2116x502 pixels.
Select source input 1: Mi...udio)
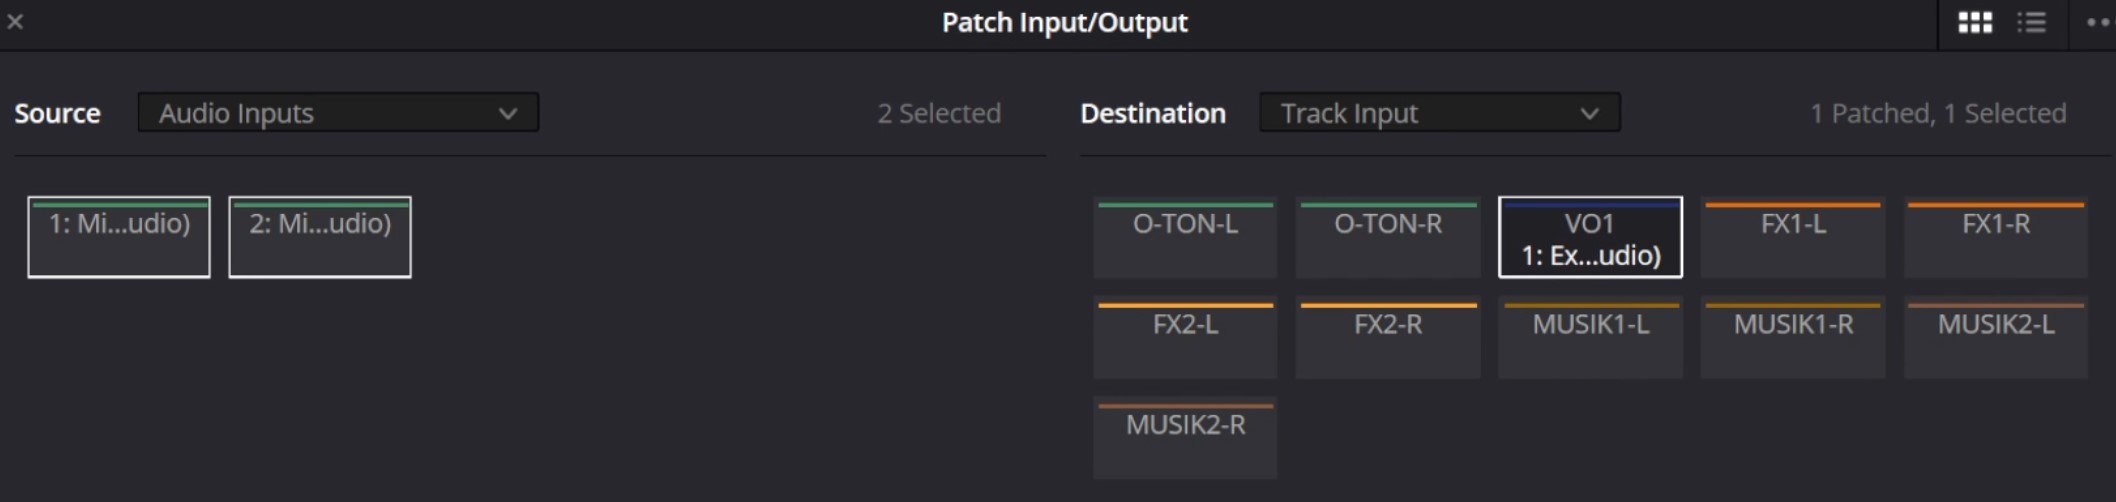pyautogui.click(x=119, y=237)
